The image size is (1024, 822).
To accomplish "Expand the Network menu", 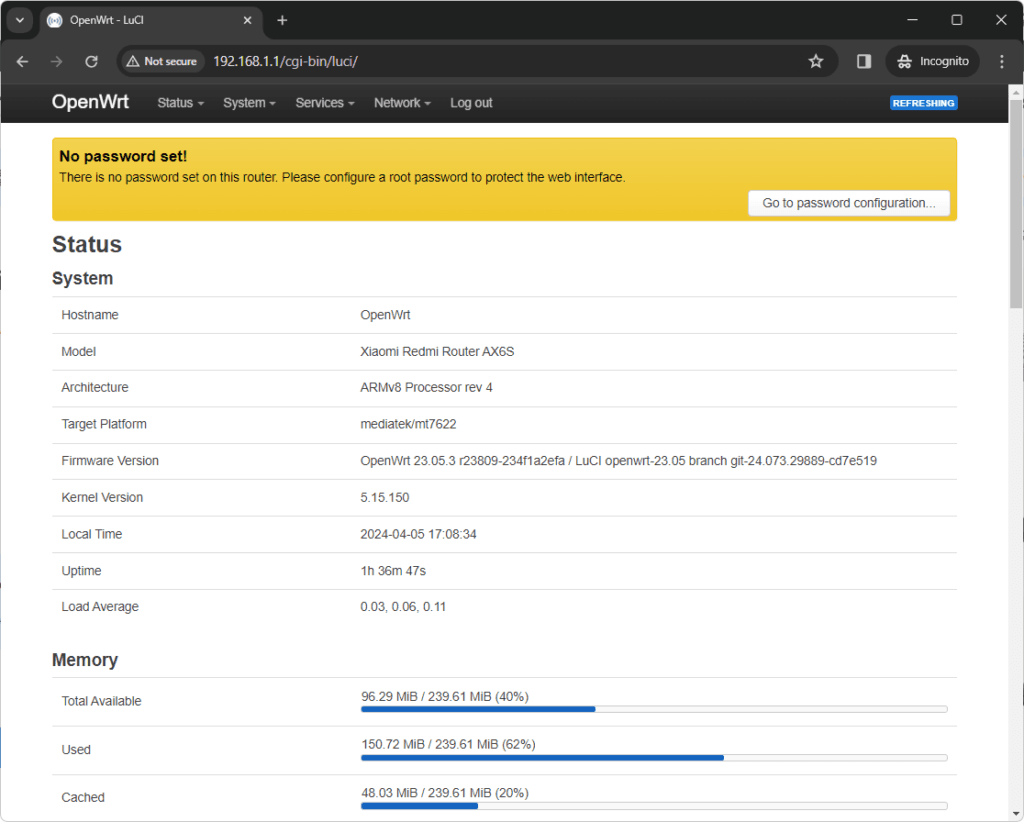I will (x=402, y=103).
